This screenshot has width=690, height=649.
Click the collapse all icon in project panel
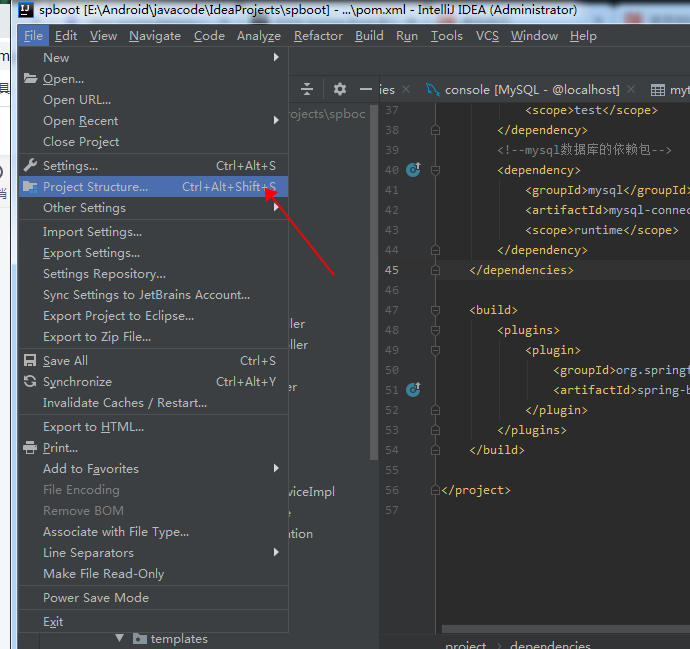click(307, 89)
